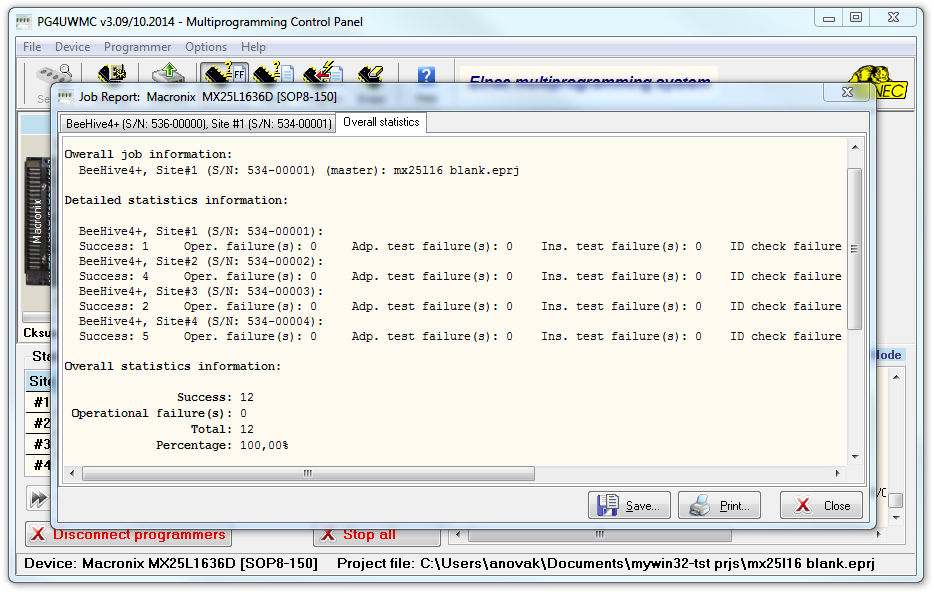Click the Print... button
The width and height of the screenshot is (934, 594).
coord(720,505)
